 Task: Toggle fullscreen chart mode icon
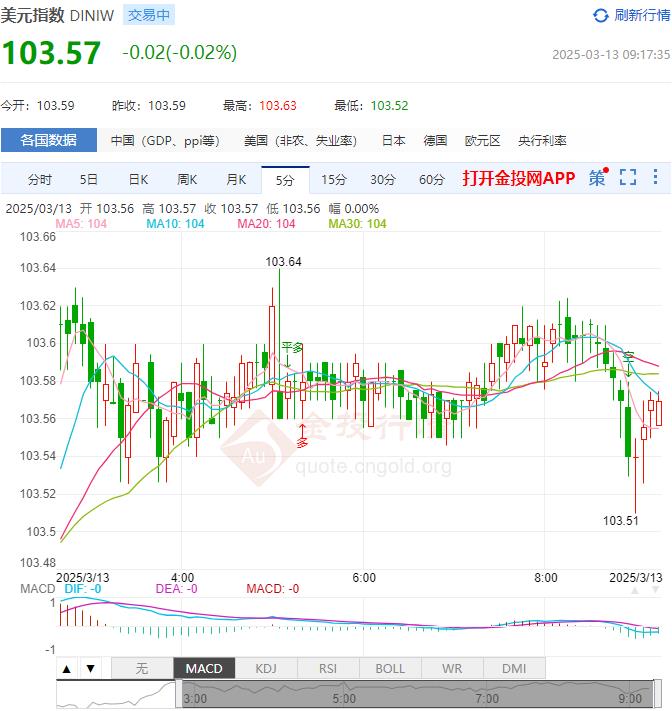click(628, 177)
